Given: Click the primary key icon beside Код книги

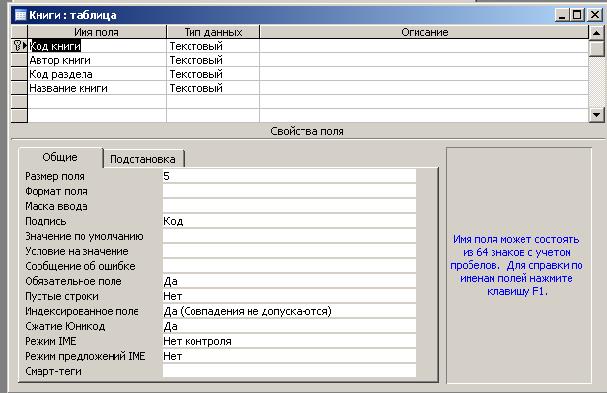Looking at the screenshot, I should [17, 46].
